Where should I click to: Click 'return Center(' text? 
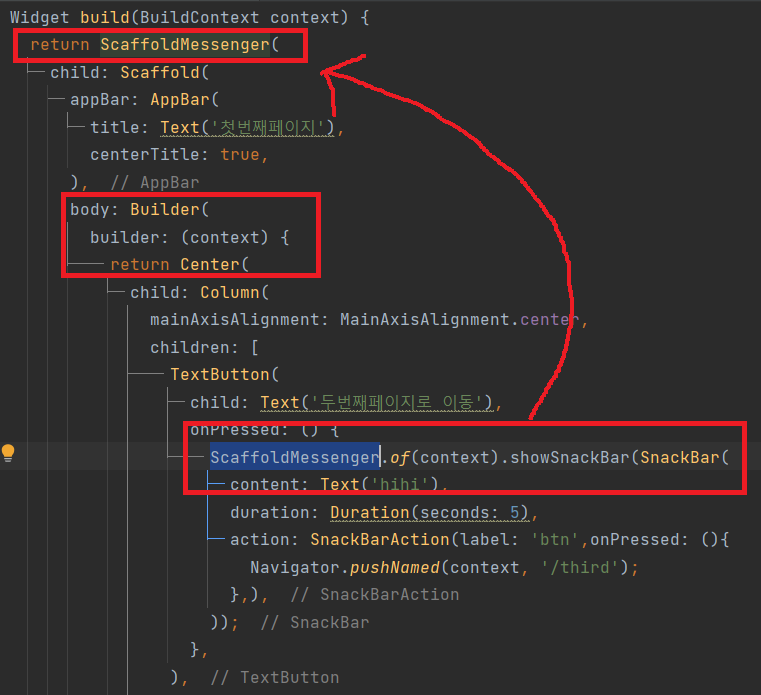[179, 265]
